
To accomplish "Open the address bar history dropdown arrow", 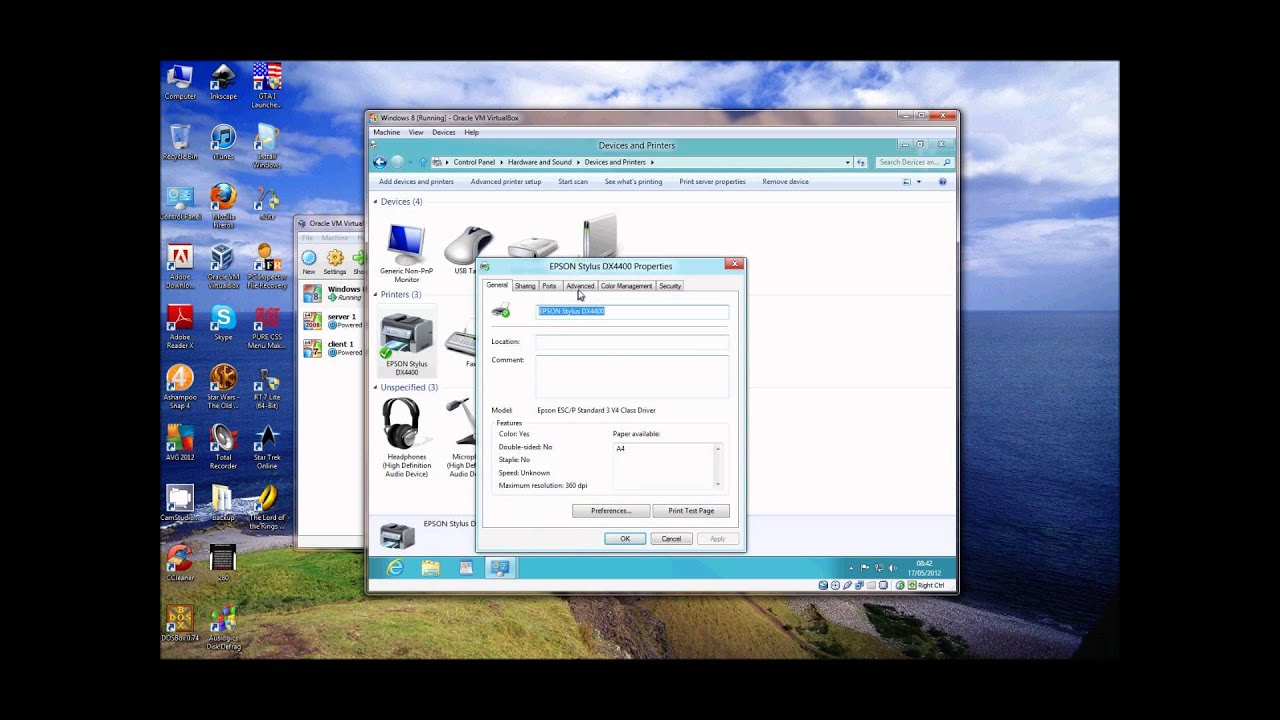I will 848,162.
